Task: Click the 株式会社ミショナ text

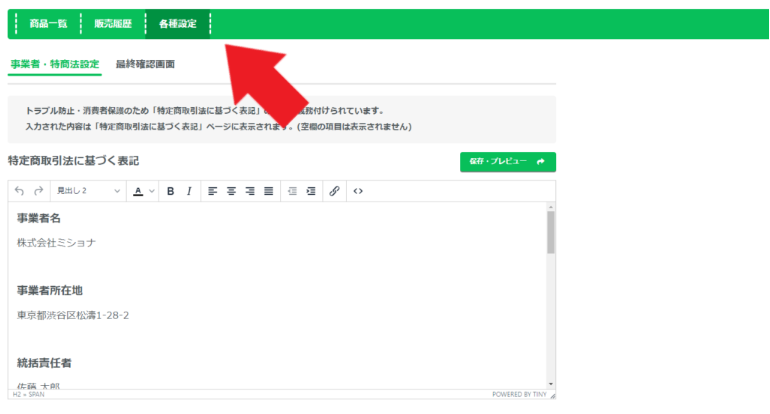Action: point(56,243)
